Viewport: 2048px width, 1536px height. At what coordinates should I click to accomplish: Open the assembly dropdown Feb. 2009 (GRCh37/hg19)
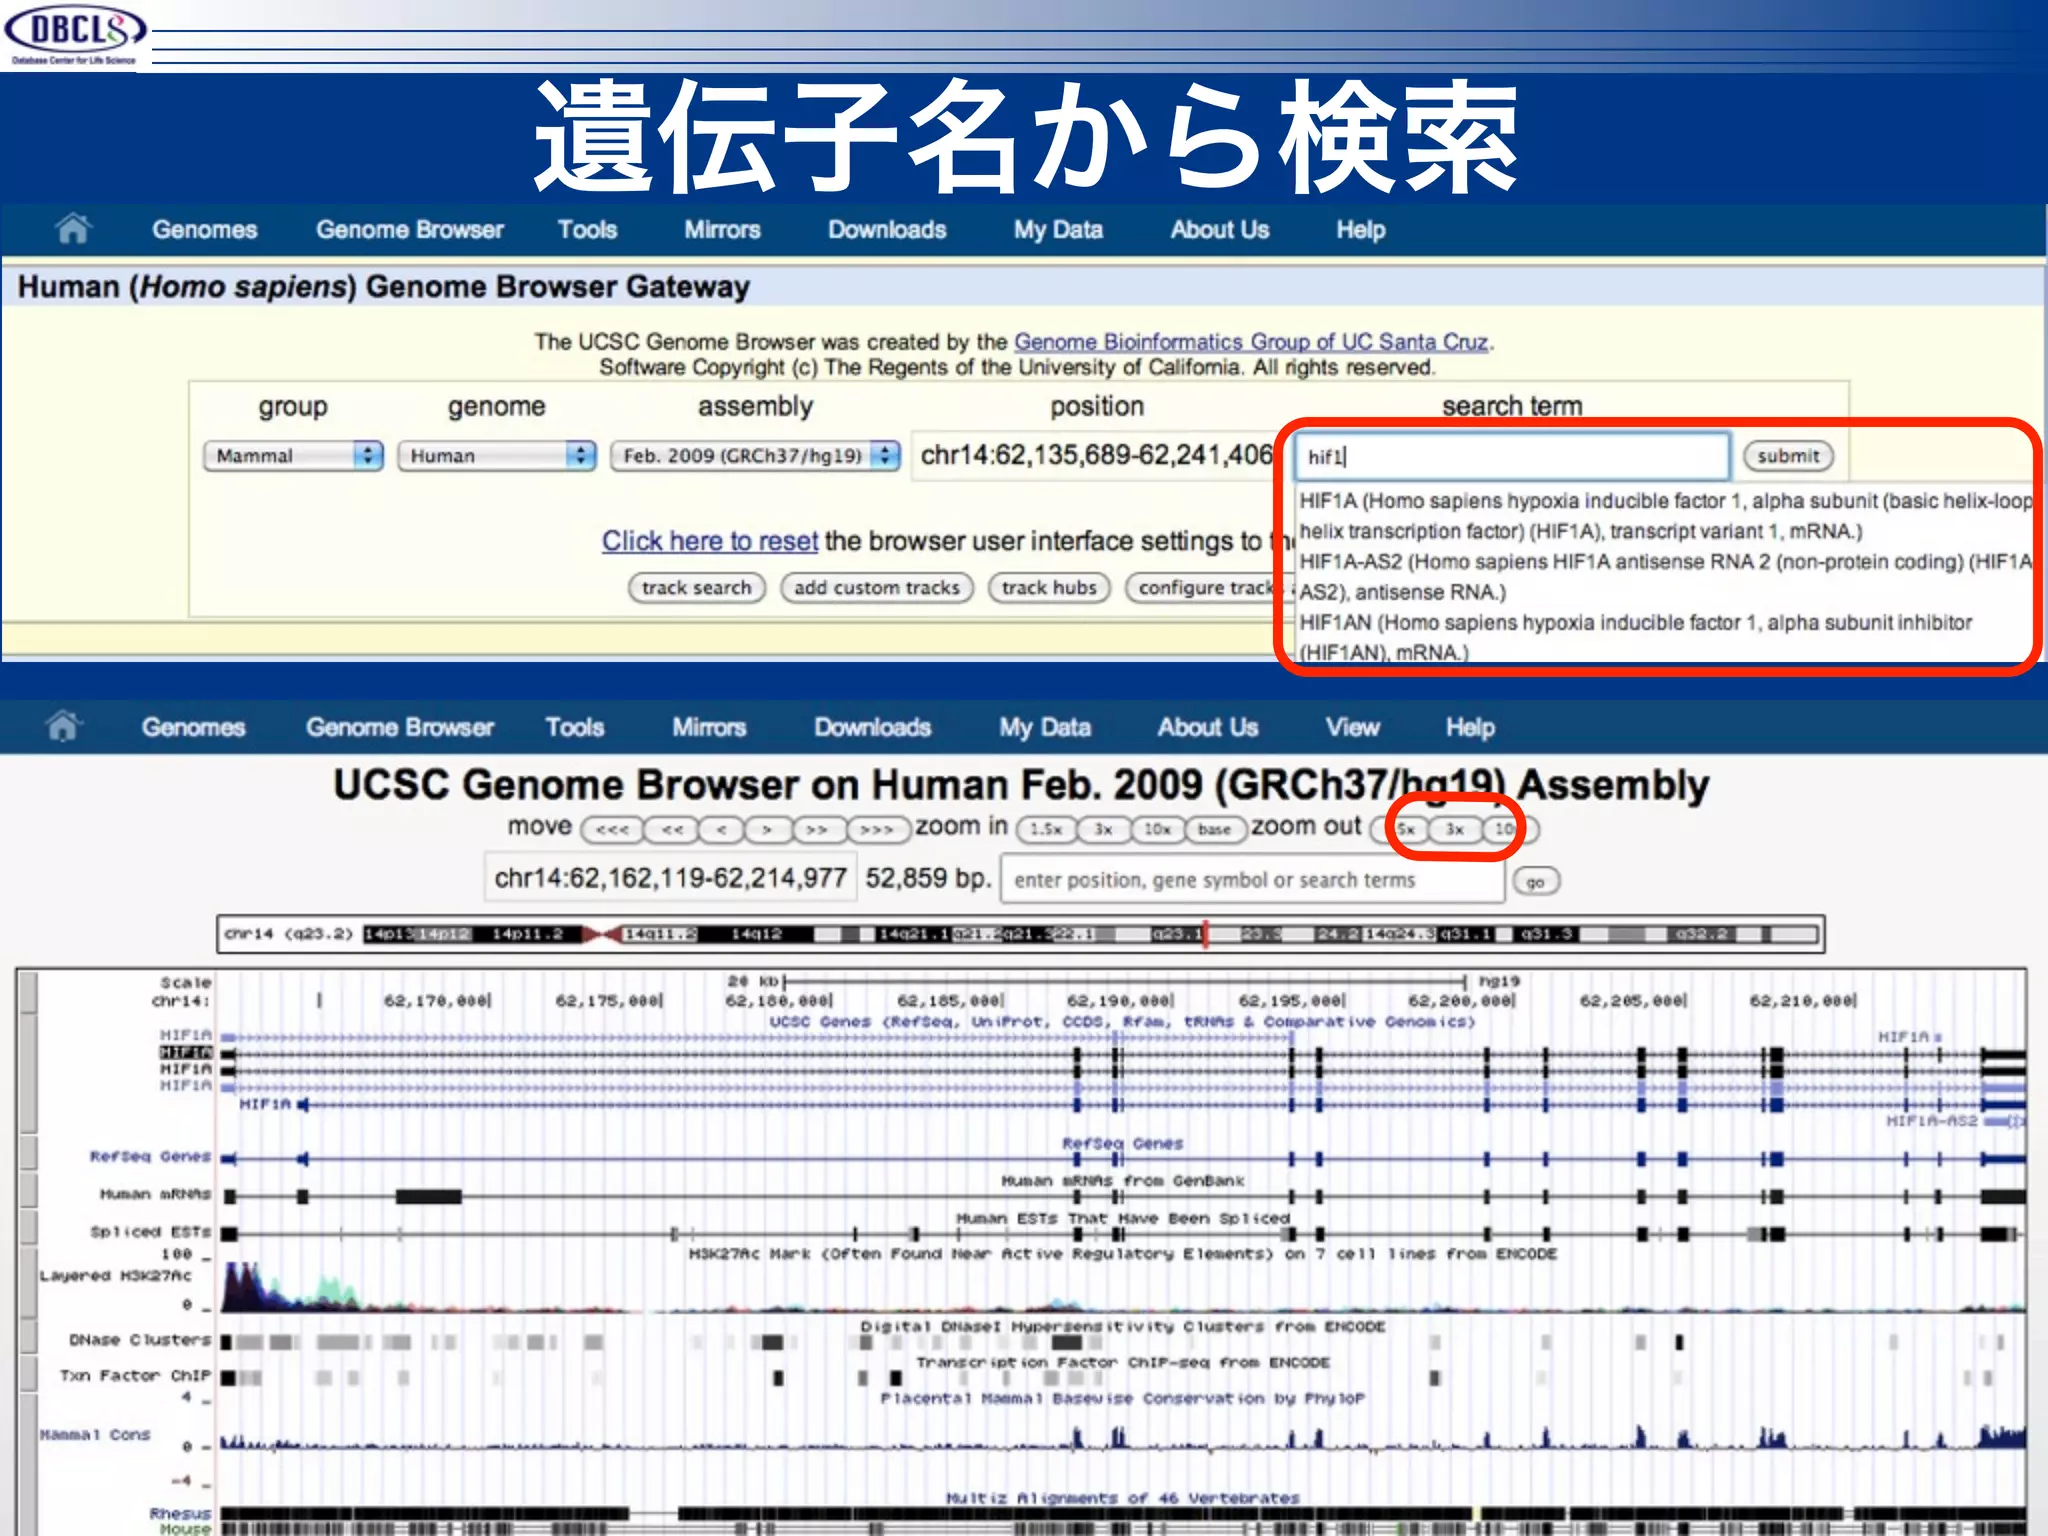pos(755,456)
